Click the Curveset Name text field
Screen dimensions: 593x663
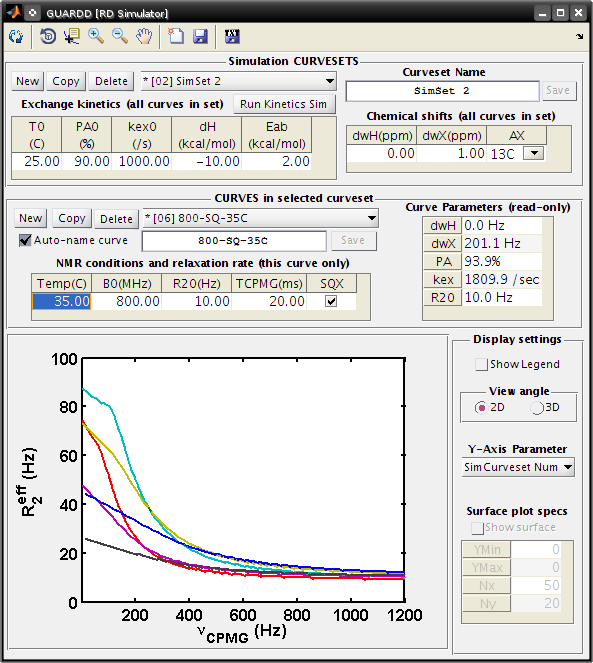(x=442, y=91)
